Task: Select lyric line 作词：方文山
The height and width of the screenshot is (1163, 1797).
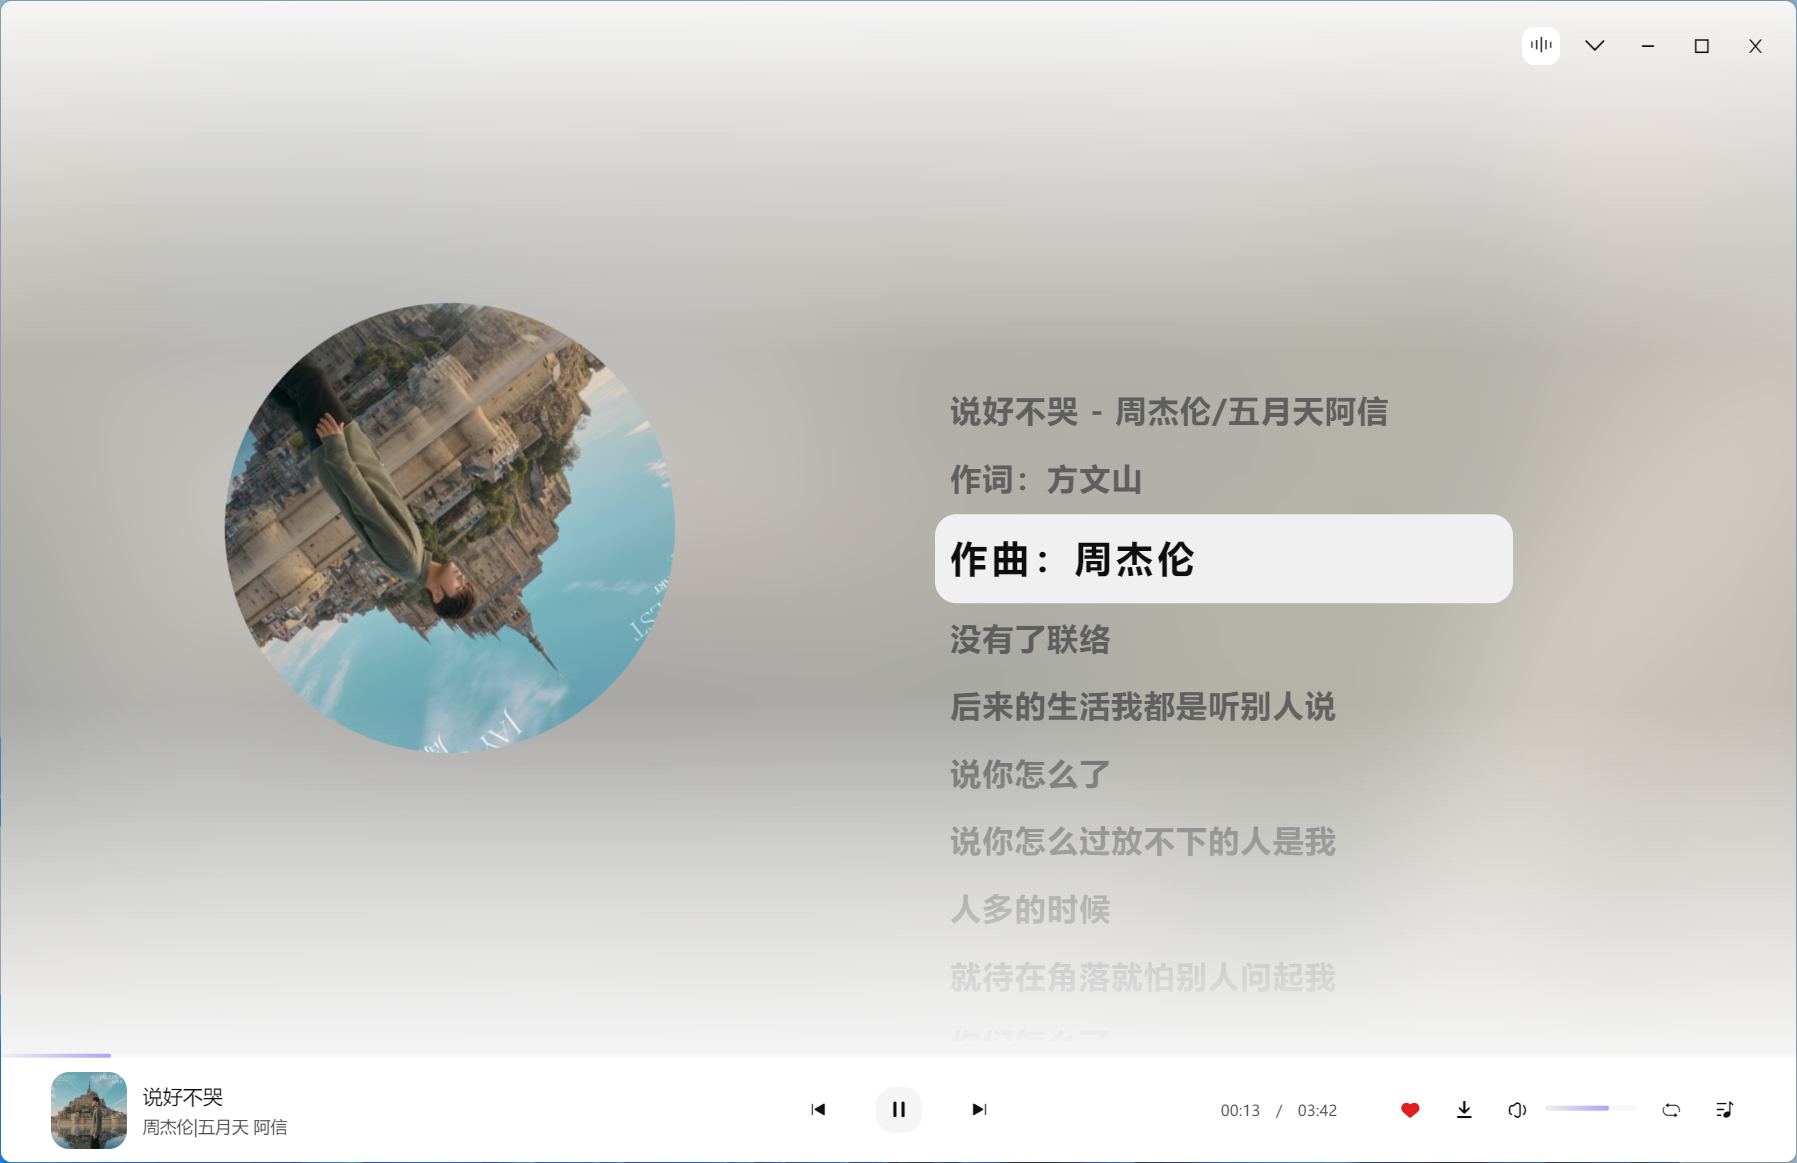Action: tap(1046, 480)
